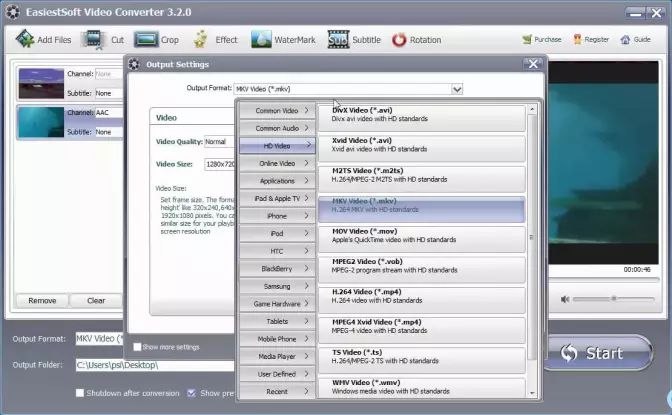
Task: Choose H.264 Video (*.mp4) format
Action: click(x=422, y=300)
